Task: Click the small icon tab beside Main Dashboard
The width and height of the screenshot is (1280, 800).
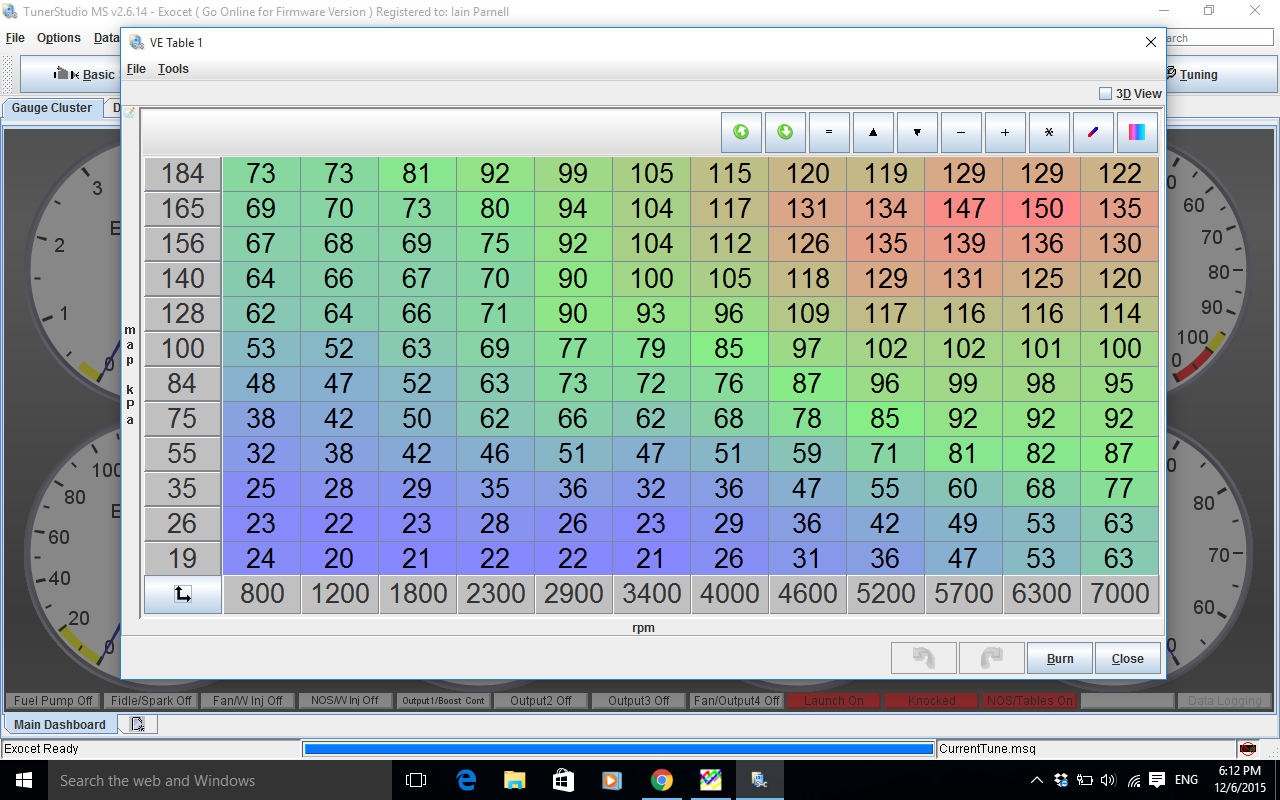Action: coord(137,724)
